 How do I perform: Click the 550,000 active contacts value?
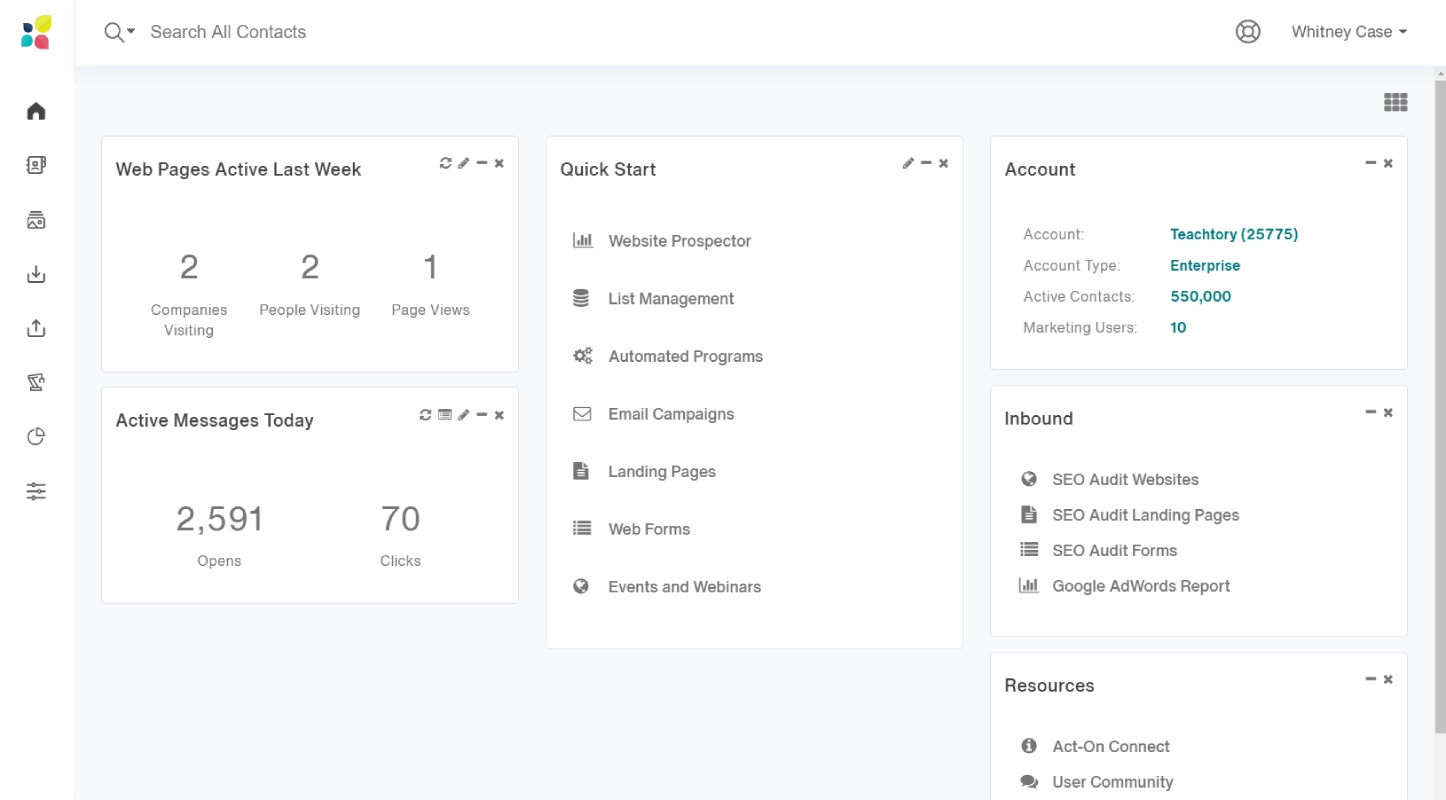(1201, 297)
